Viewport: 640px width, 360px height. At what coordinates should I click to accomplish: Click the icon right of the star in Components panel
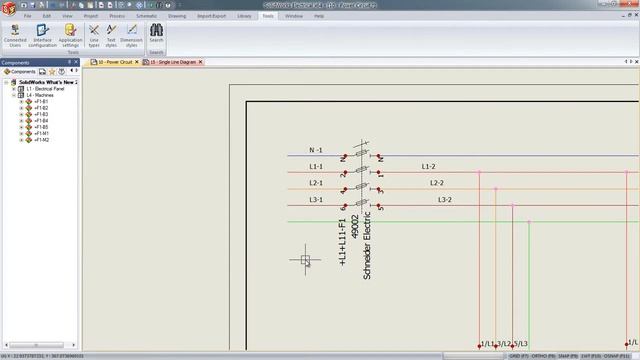pos(61,71)
